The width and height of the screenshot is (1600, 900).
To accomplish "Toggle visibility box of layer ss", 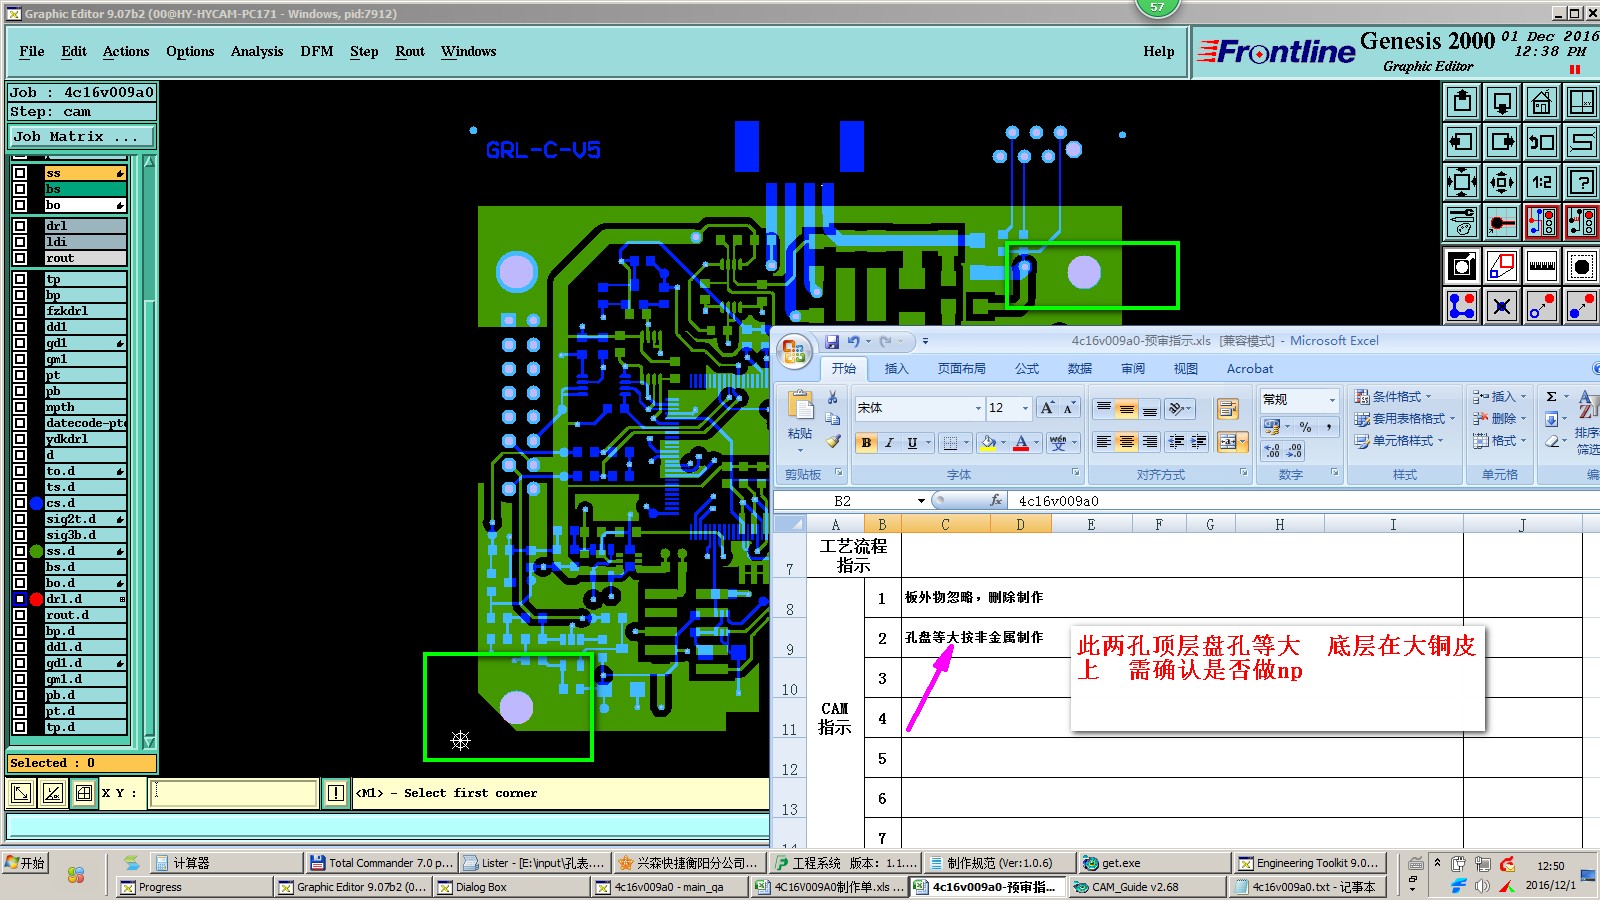I will [x=20, y=173].
